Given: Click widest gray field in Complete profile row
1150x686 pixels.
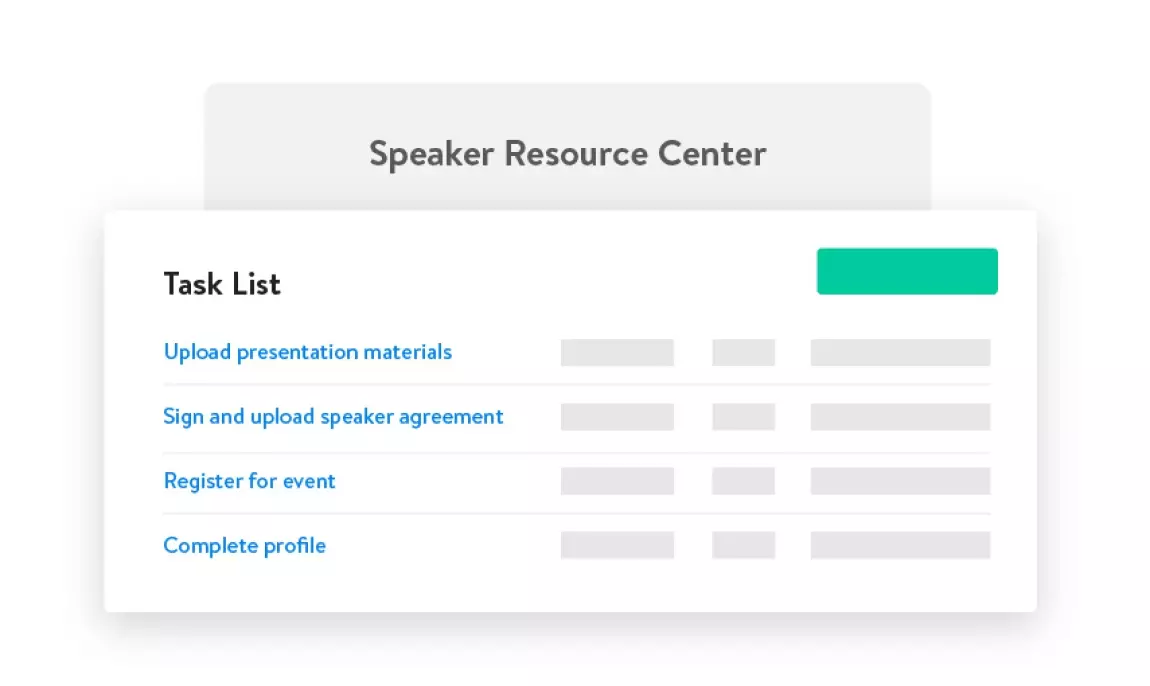Looking at the screenshot, I should click(x=900, y=545).
